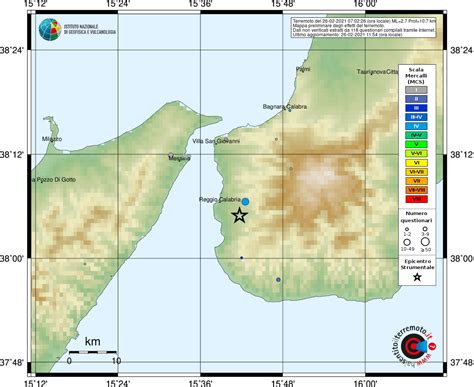Click the top 15°36' longitude label
This screenshot has height=387, width=474.
click(200, 4)
